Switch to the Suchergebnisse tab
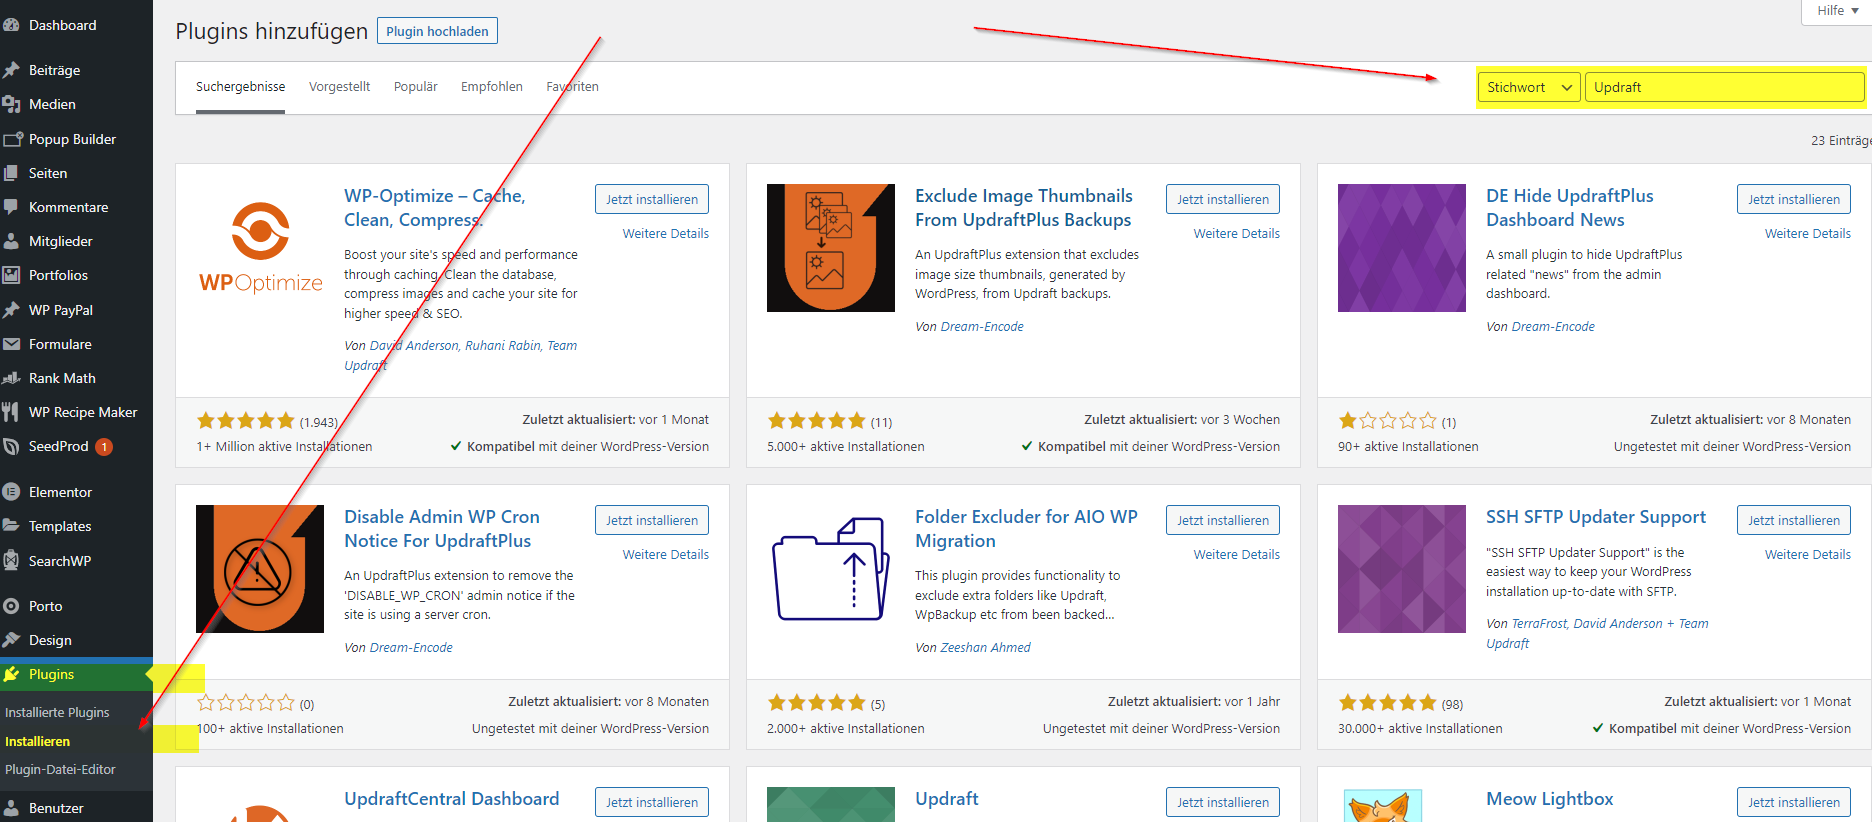This screenshot has height=822, width=1872. pos(240,87)
